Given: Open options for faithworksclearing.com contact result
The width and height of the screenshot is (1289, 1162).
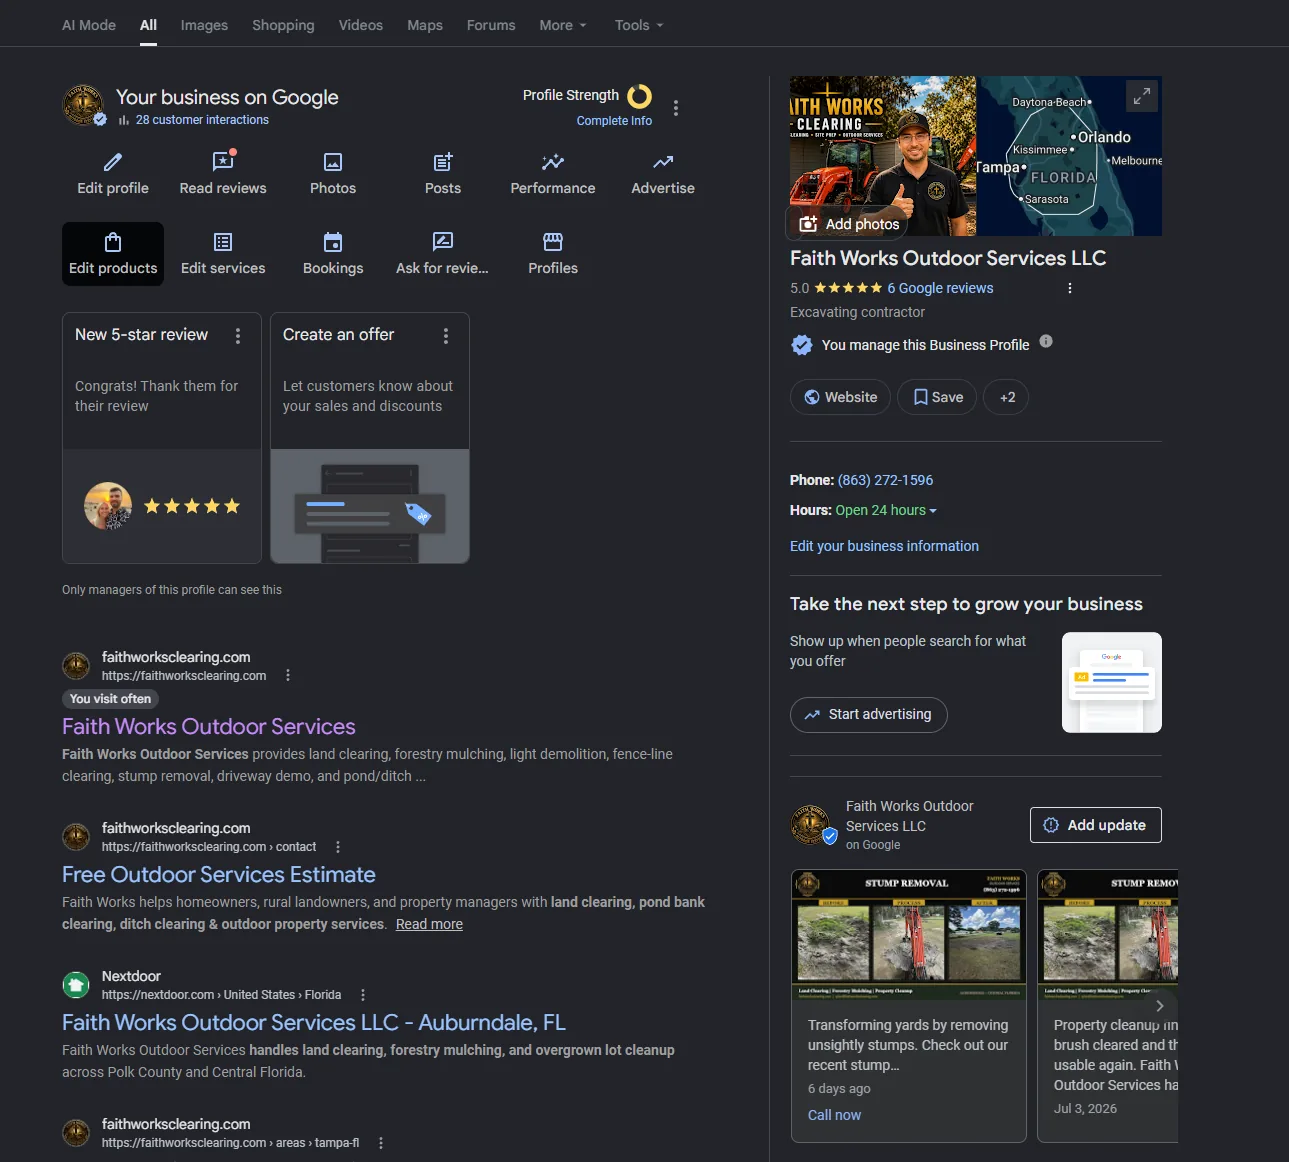Looking at the screenshot, I should (x=338, y=846).
